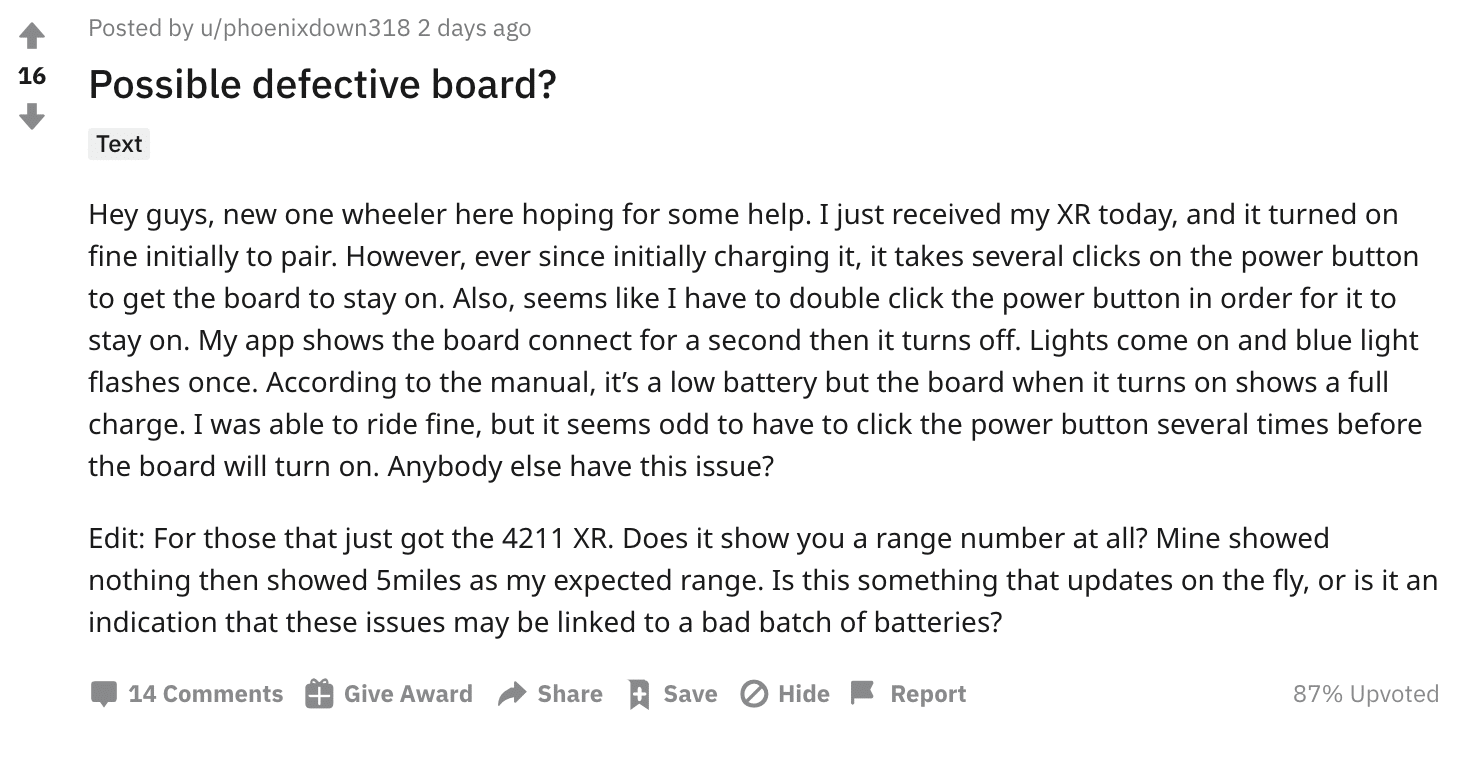Viewport: 1470px width, 760px height.
Task: Click the crossed-circle hide icon
Action: pos(753,694)
